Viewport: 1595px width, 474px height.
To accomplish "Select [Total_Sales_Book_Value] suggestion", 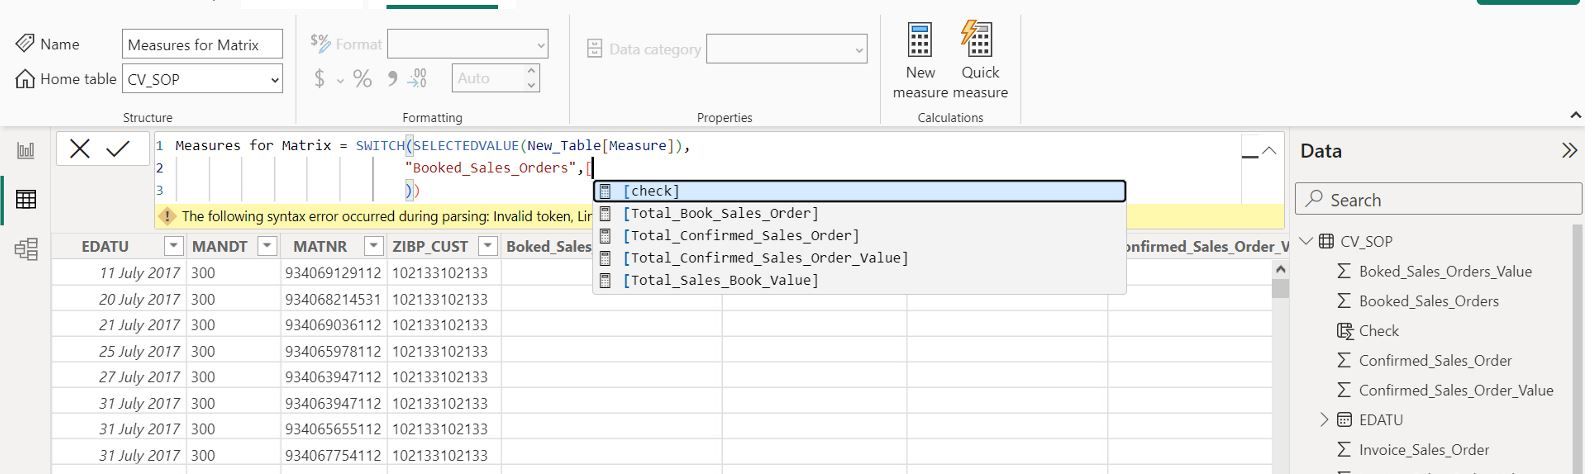I will [860, 280].
